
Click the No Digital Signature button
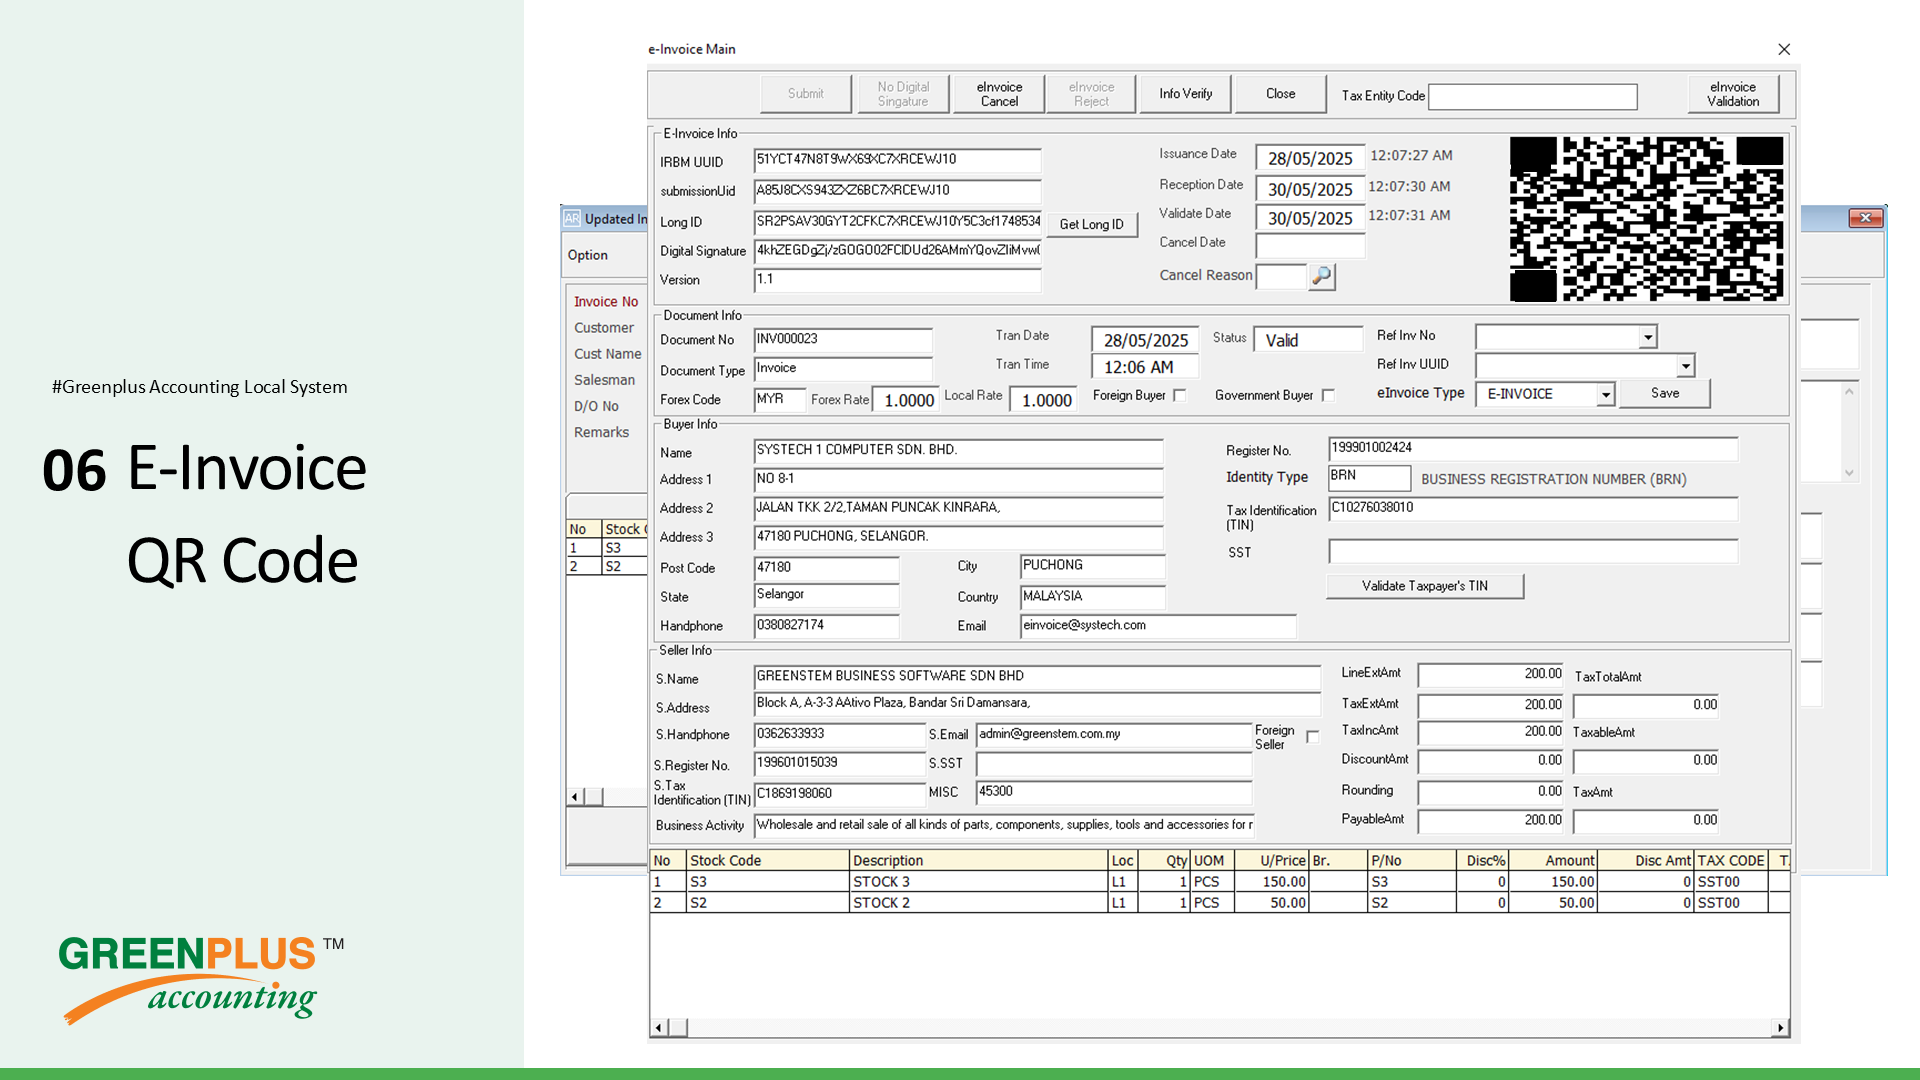click(903, 94)
